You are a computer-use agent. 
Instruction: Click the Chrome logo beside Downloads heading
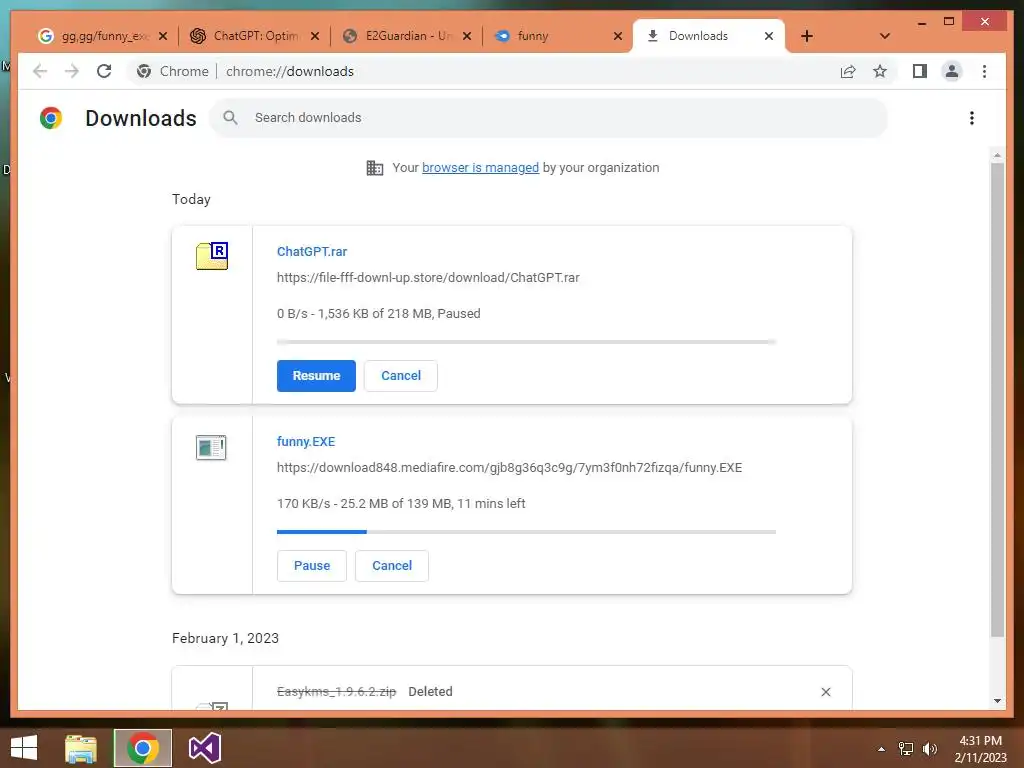51,118
